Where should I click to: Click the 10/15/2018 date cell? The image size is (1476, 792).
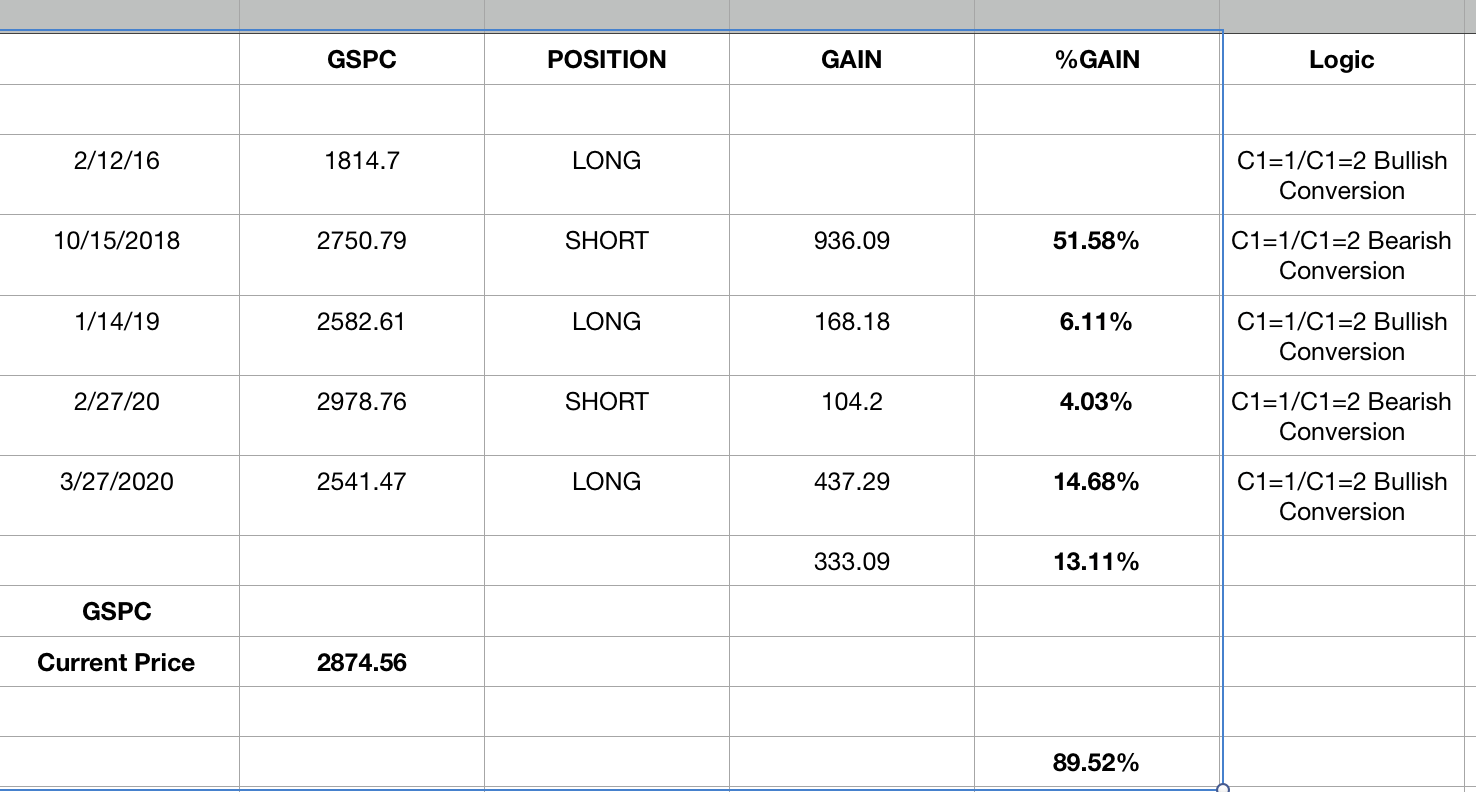pyautogui.click(x=116, y=241)
